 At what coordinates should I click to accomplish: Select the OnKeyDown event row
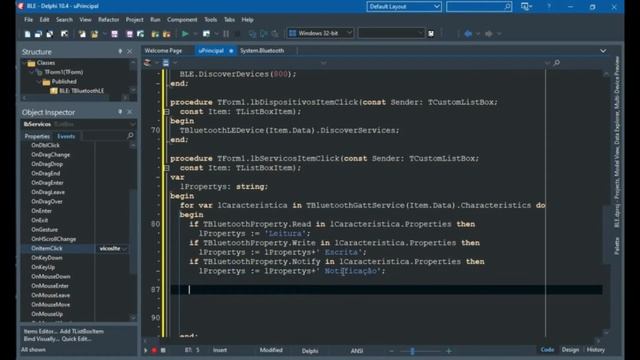[x=78, y=258]
